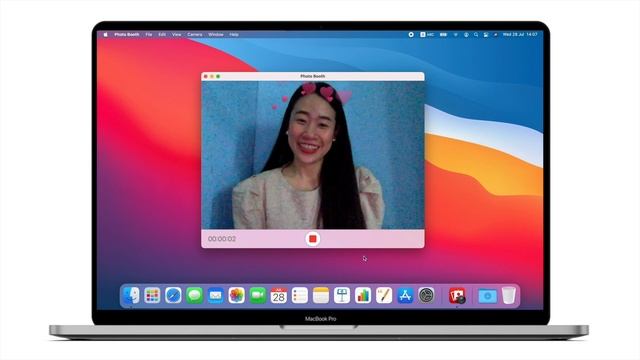Open Numbers from the Dock

point(363,295)
